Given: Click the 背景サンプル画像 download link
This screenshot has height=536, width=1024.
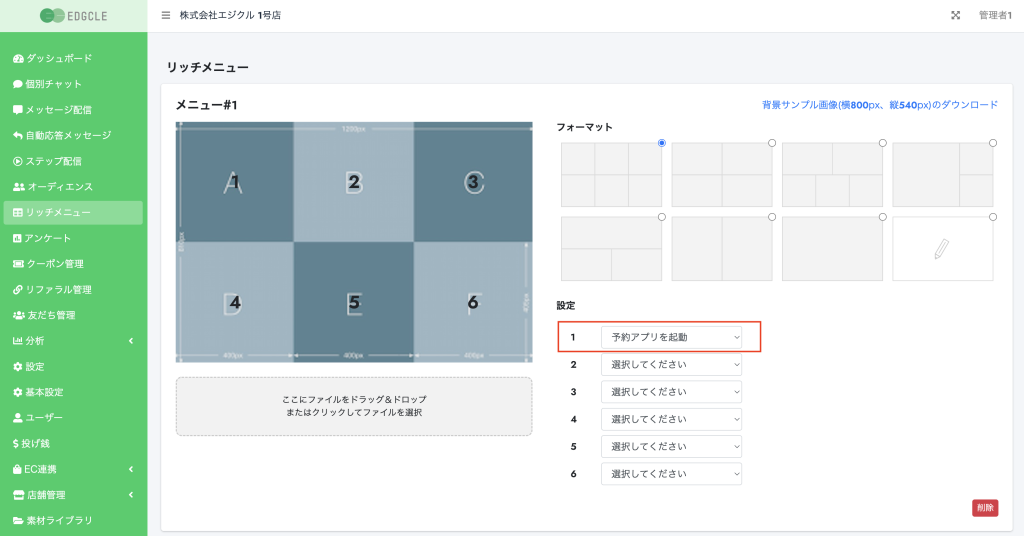Looking at the screenshot, I should (x=879, y=105).
